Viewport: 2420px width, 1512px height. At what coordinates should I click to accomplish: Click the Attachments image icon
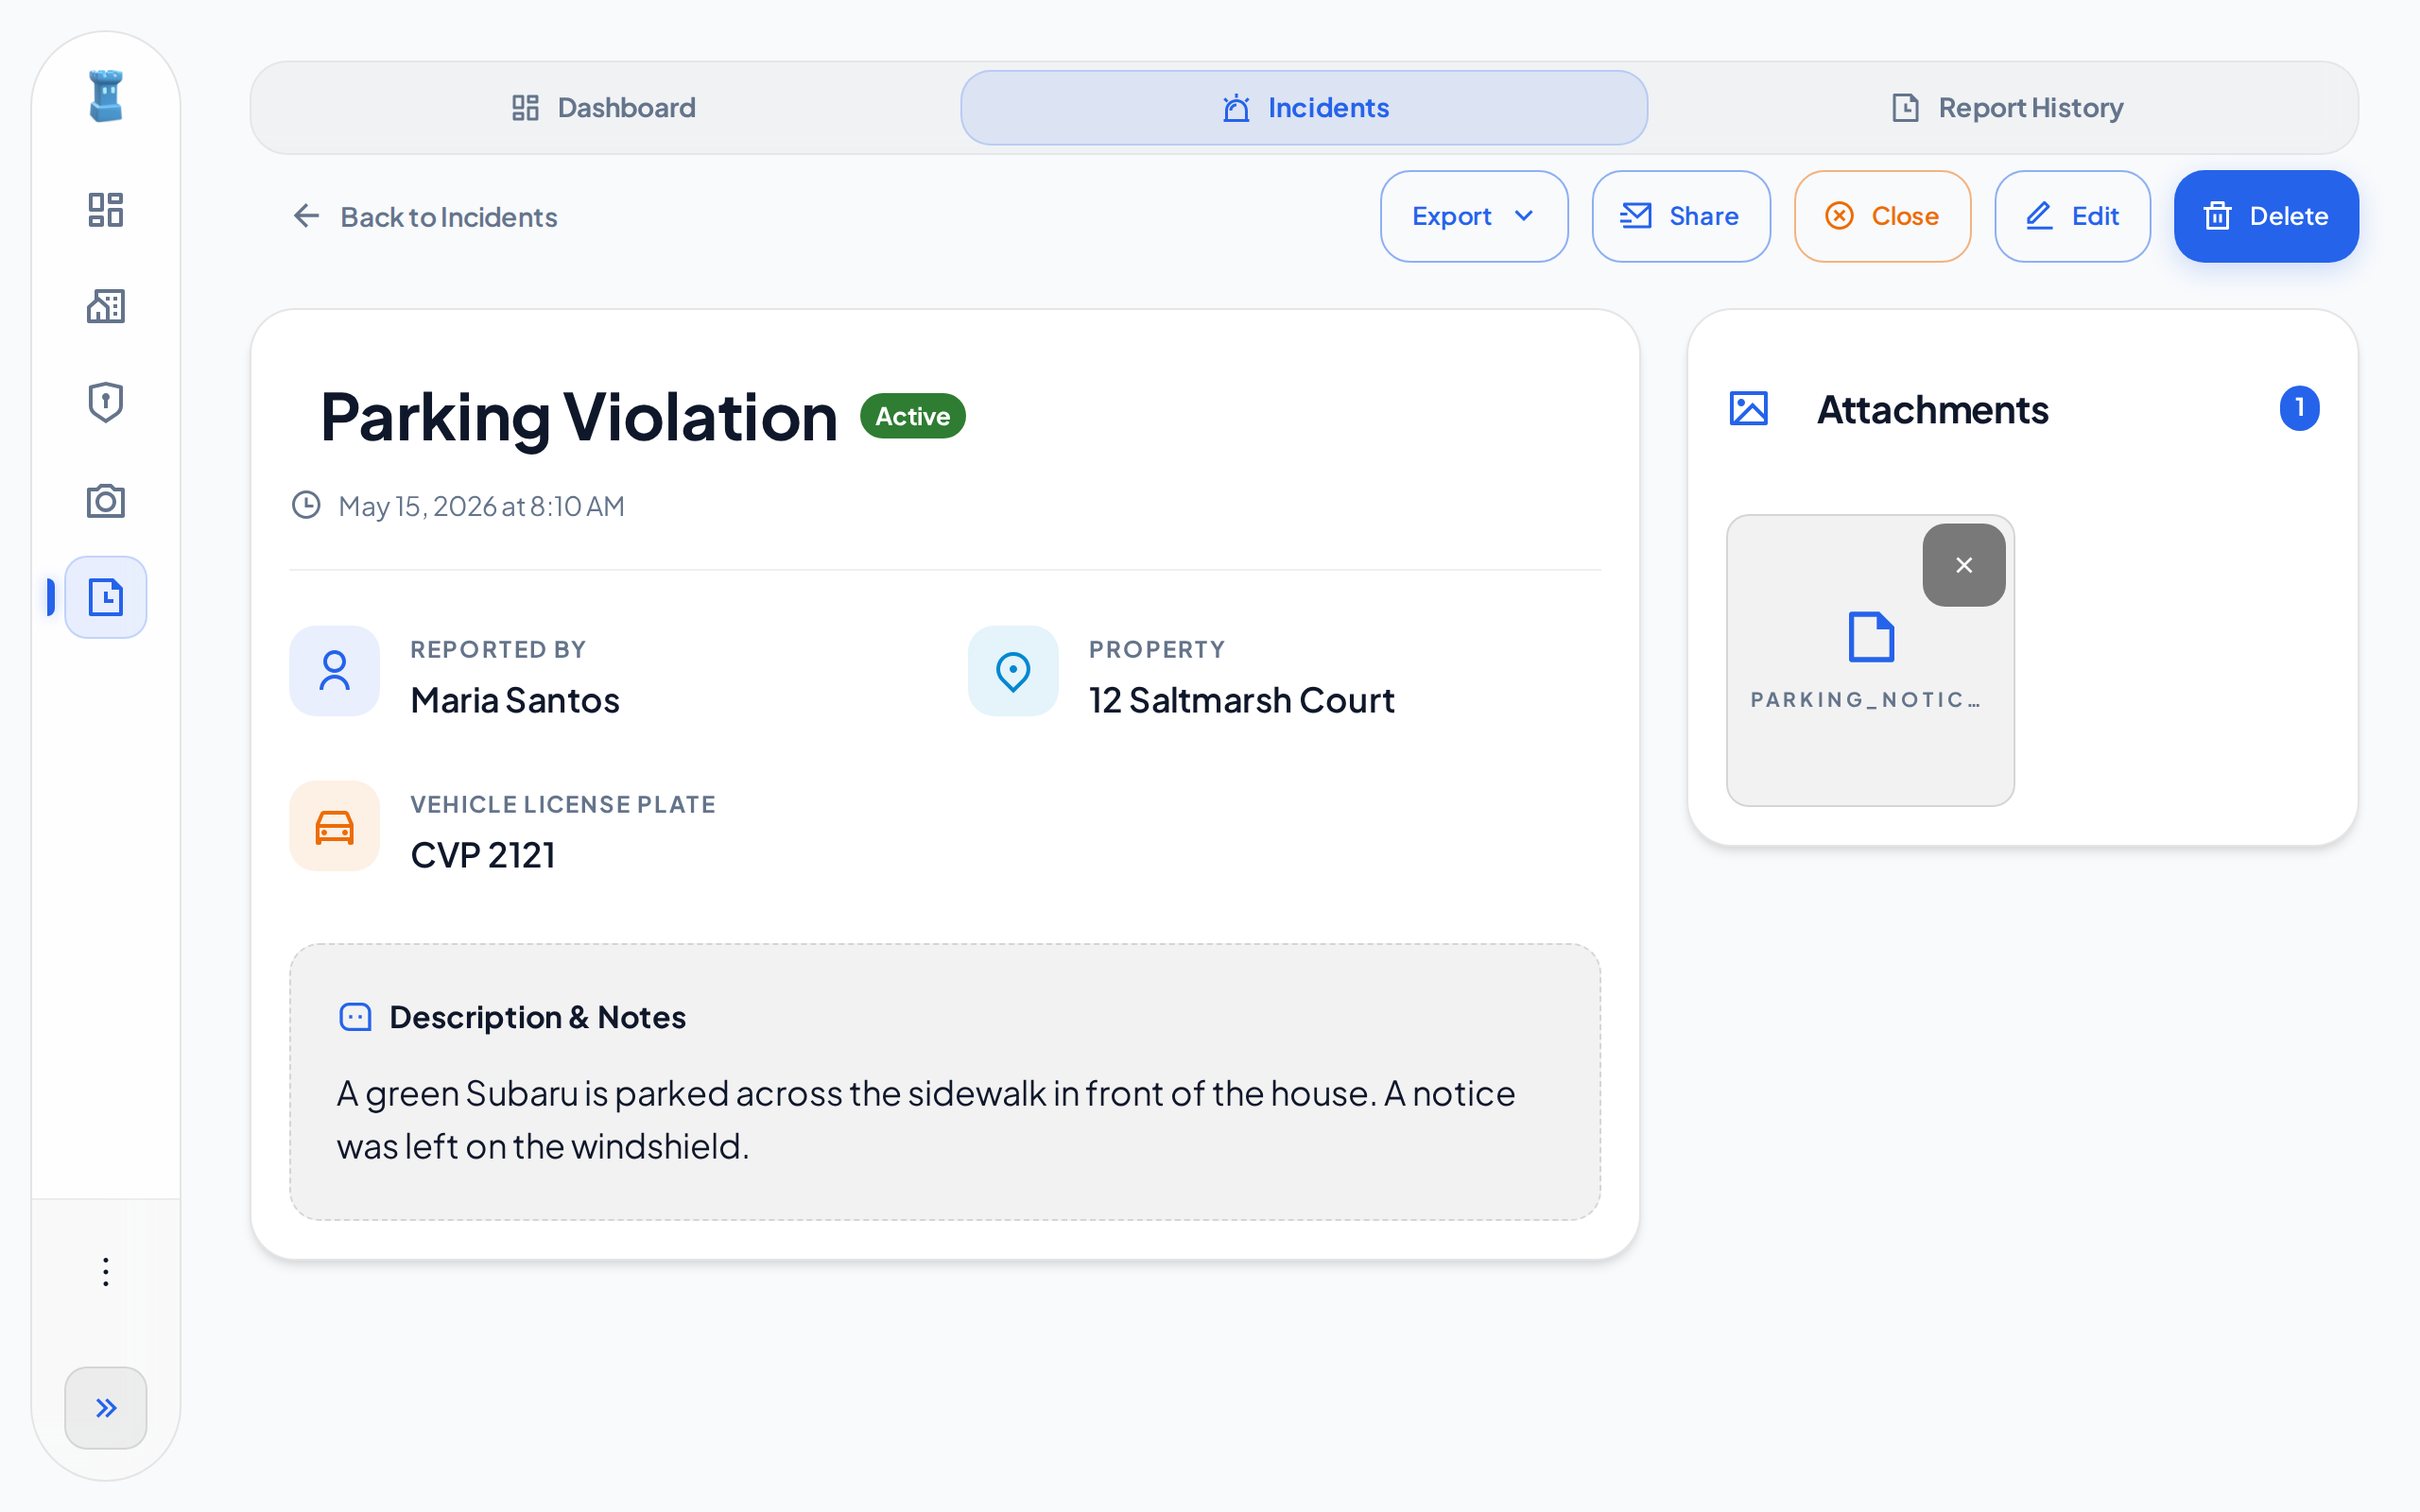pyautogui.click(x=1749, y=409)
